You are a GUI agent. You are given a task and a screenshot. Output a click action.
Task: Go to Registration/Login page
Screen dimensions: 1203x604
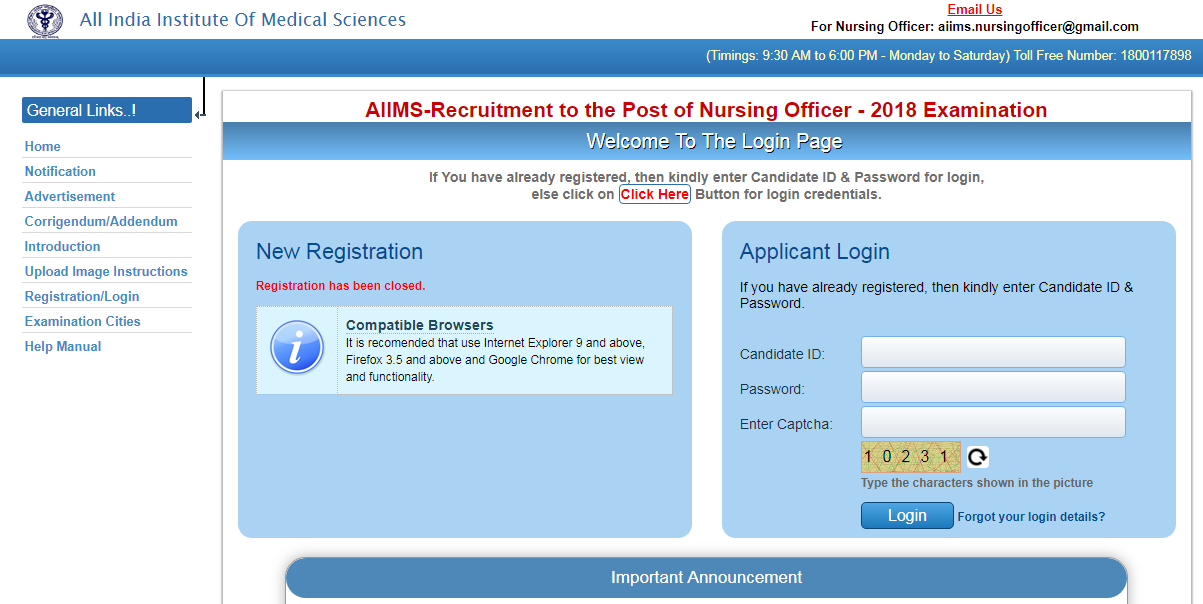click(82, 296)
